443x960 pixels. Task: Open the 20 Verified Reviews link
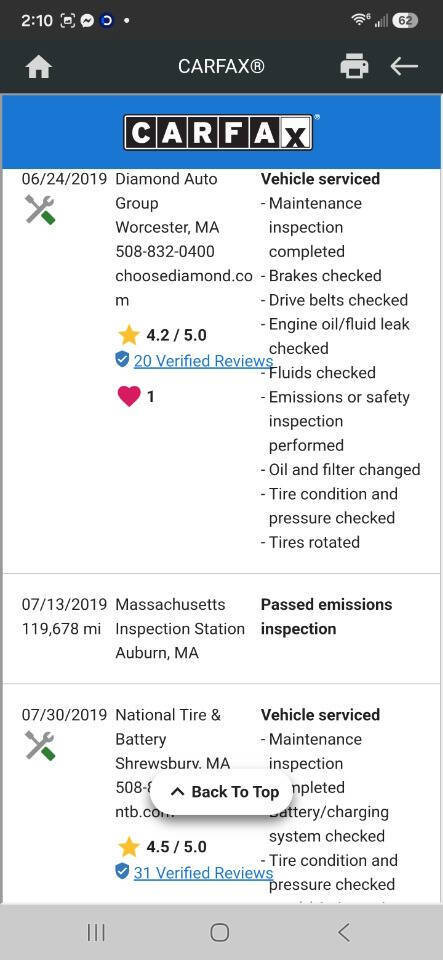pos(203,361)
